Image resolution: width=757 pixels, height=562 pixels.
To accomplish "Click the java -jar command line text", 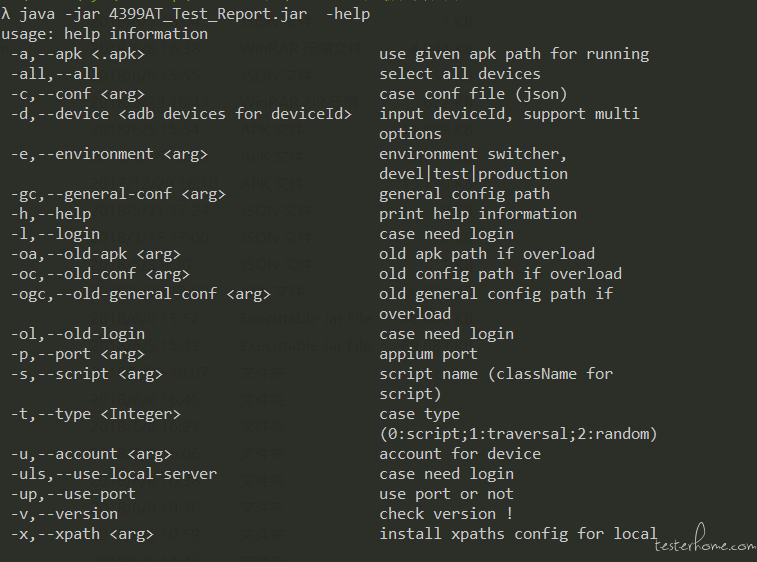I will pos(185,14).
